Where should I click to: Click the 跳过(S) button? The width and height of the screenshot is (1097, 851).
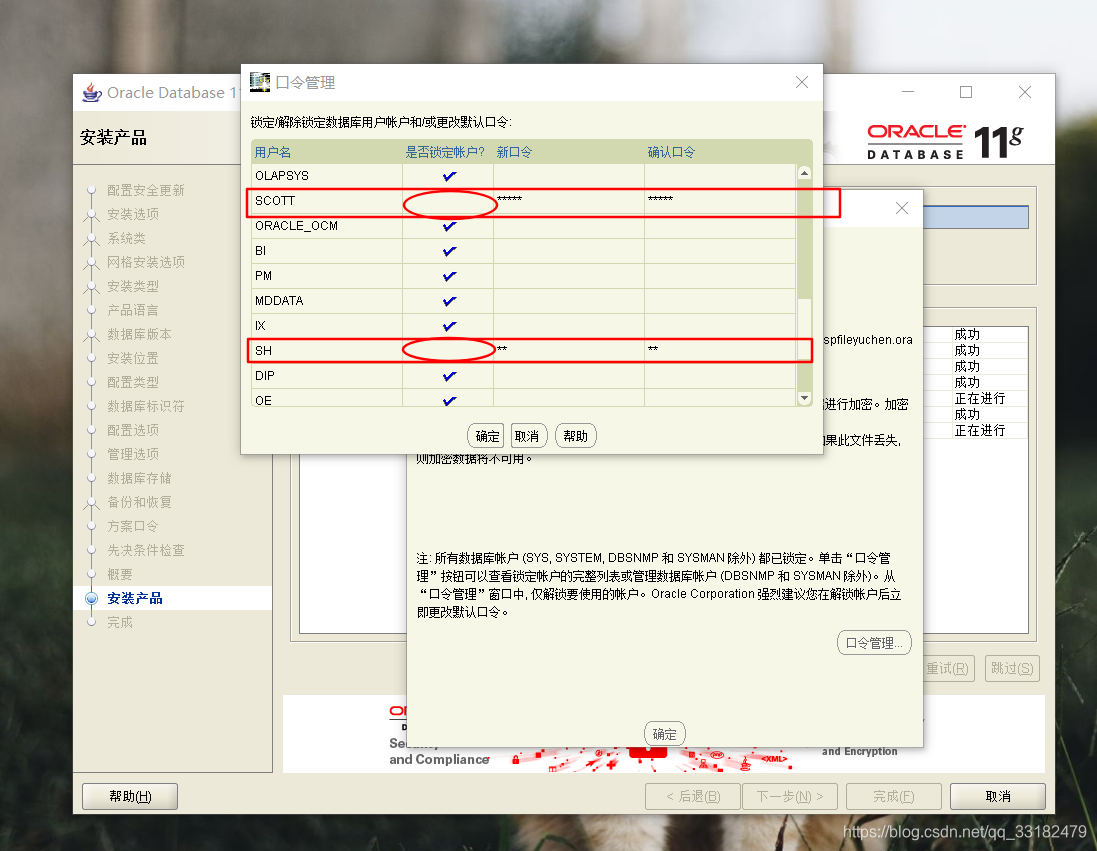coord(1012,668)
